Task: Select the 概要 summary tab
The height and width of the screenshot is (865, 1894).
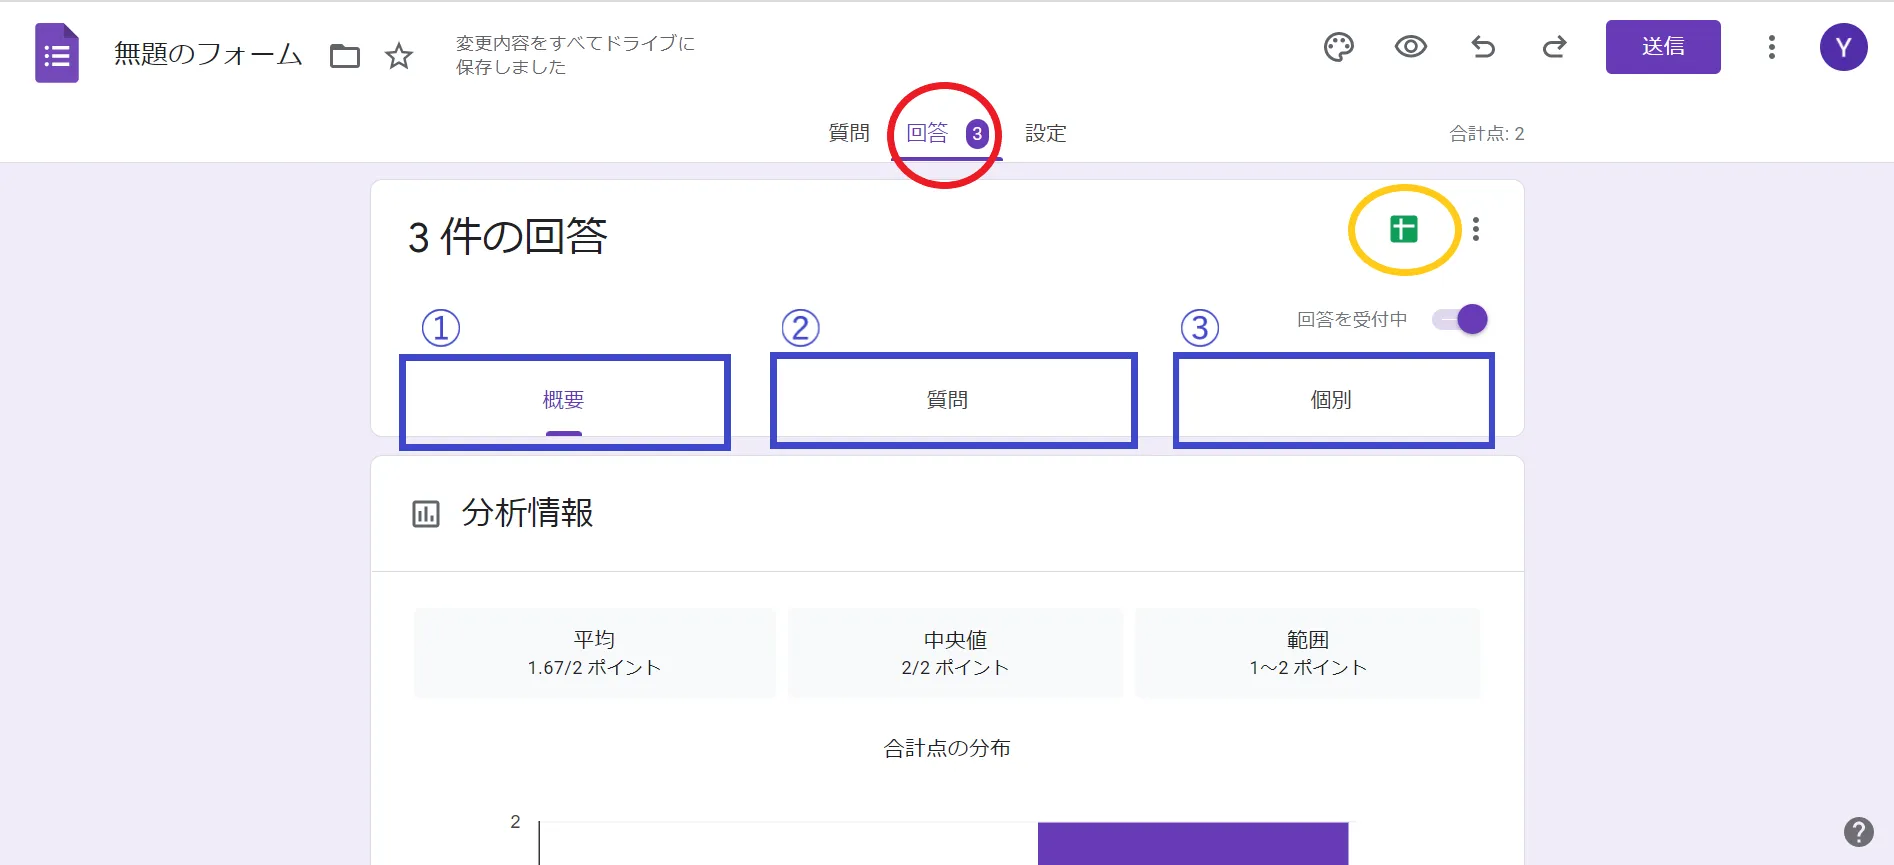Action: click(x=563, y=400)
